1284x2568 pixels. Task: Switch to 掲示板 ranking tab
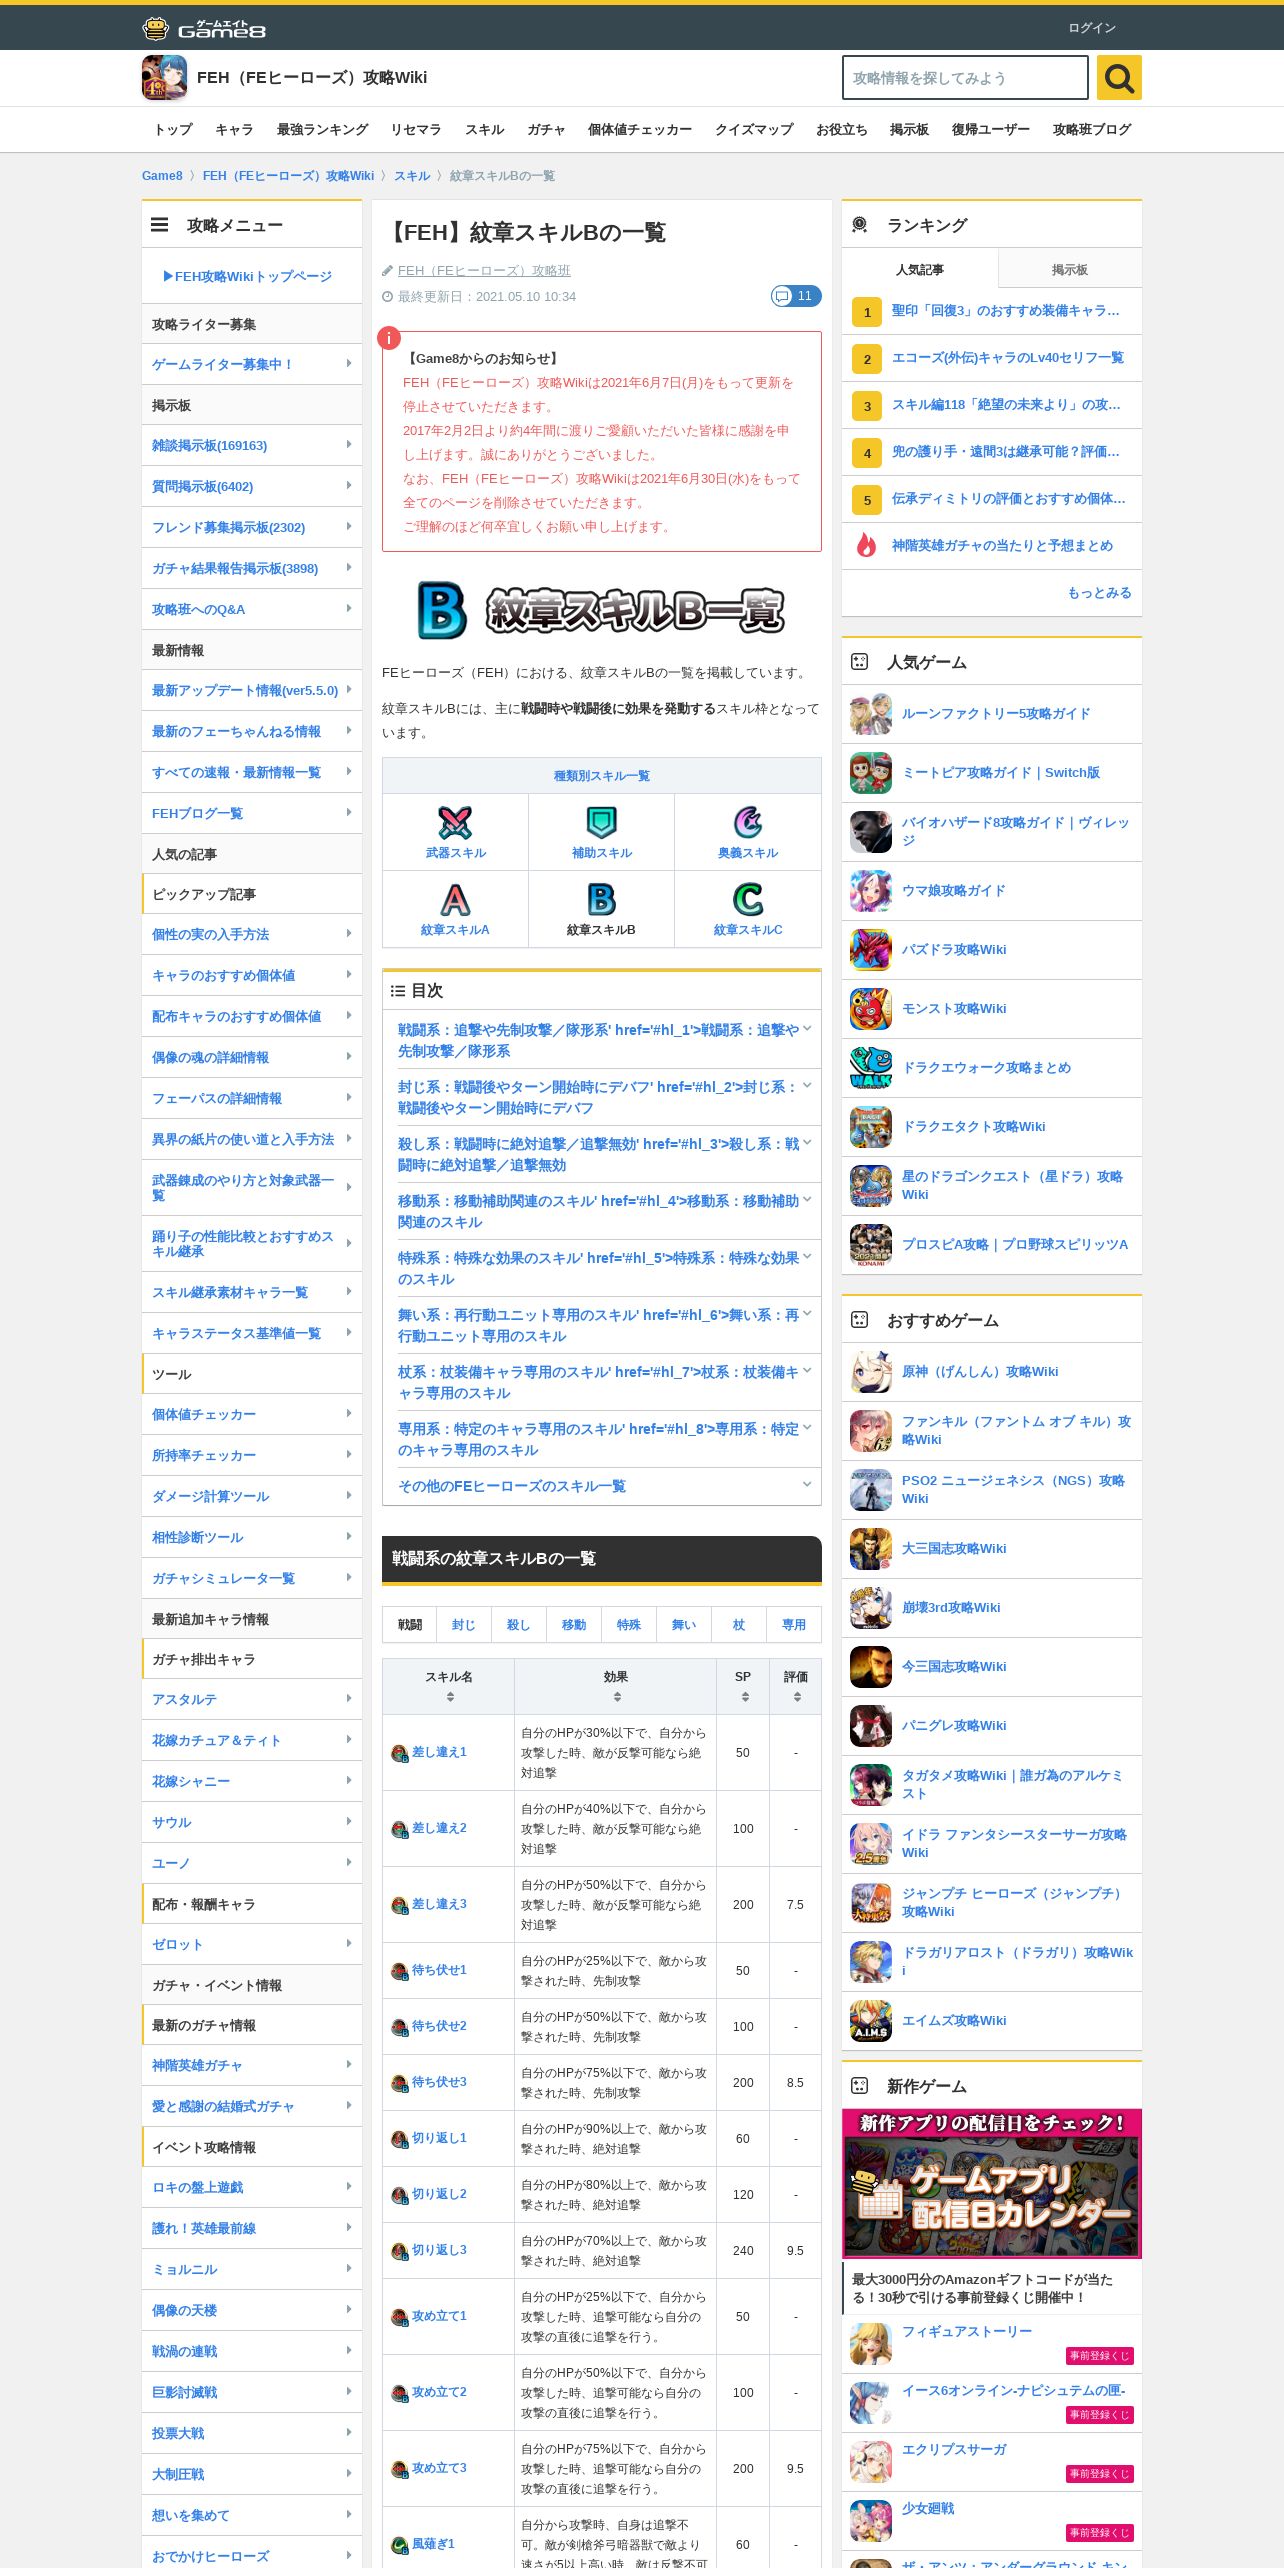1070,270
